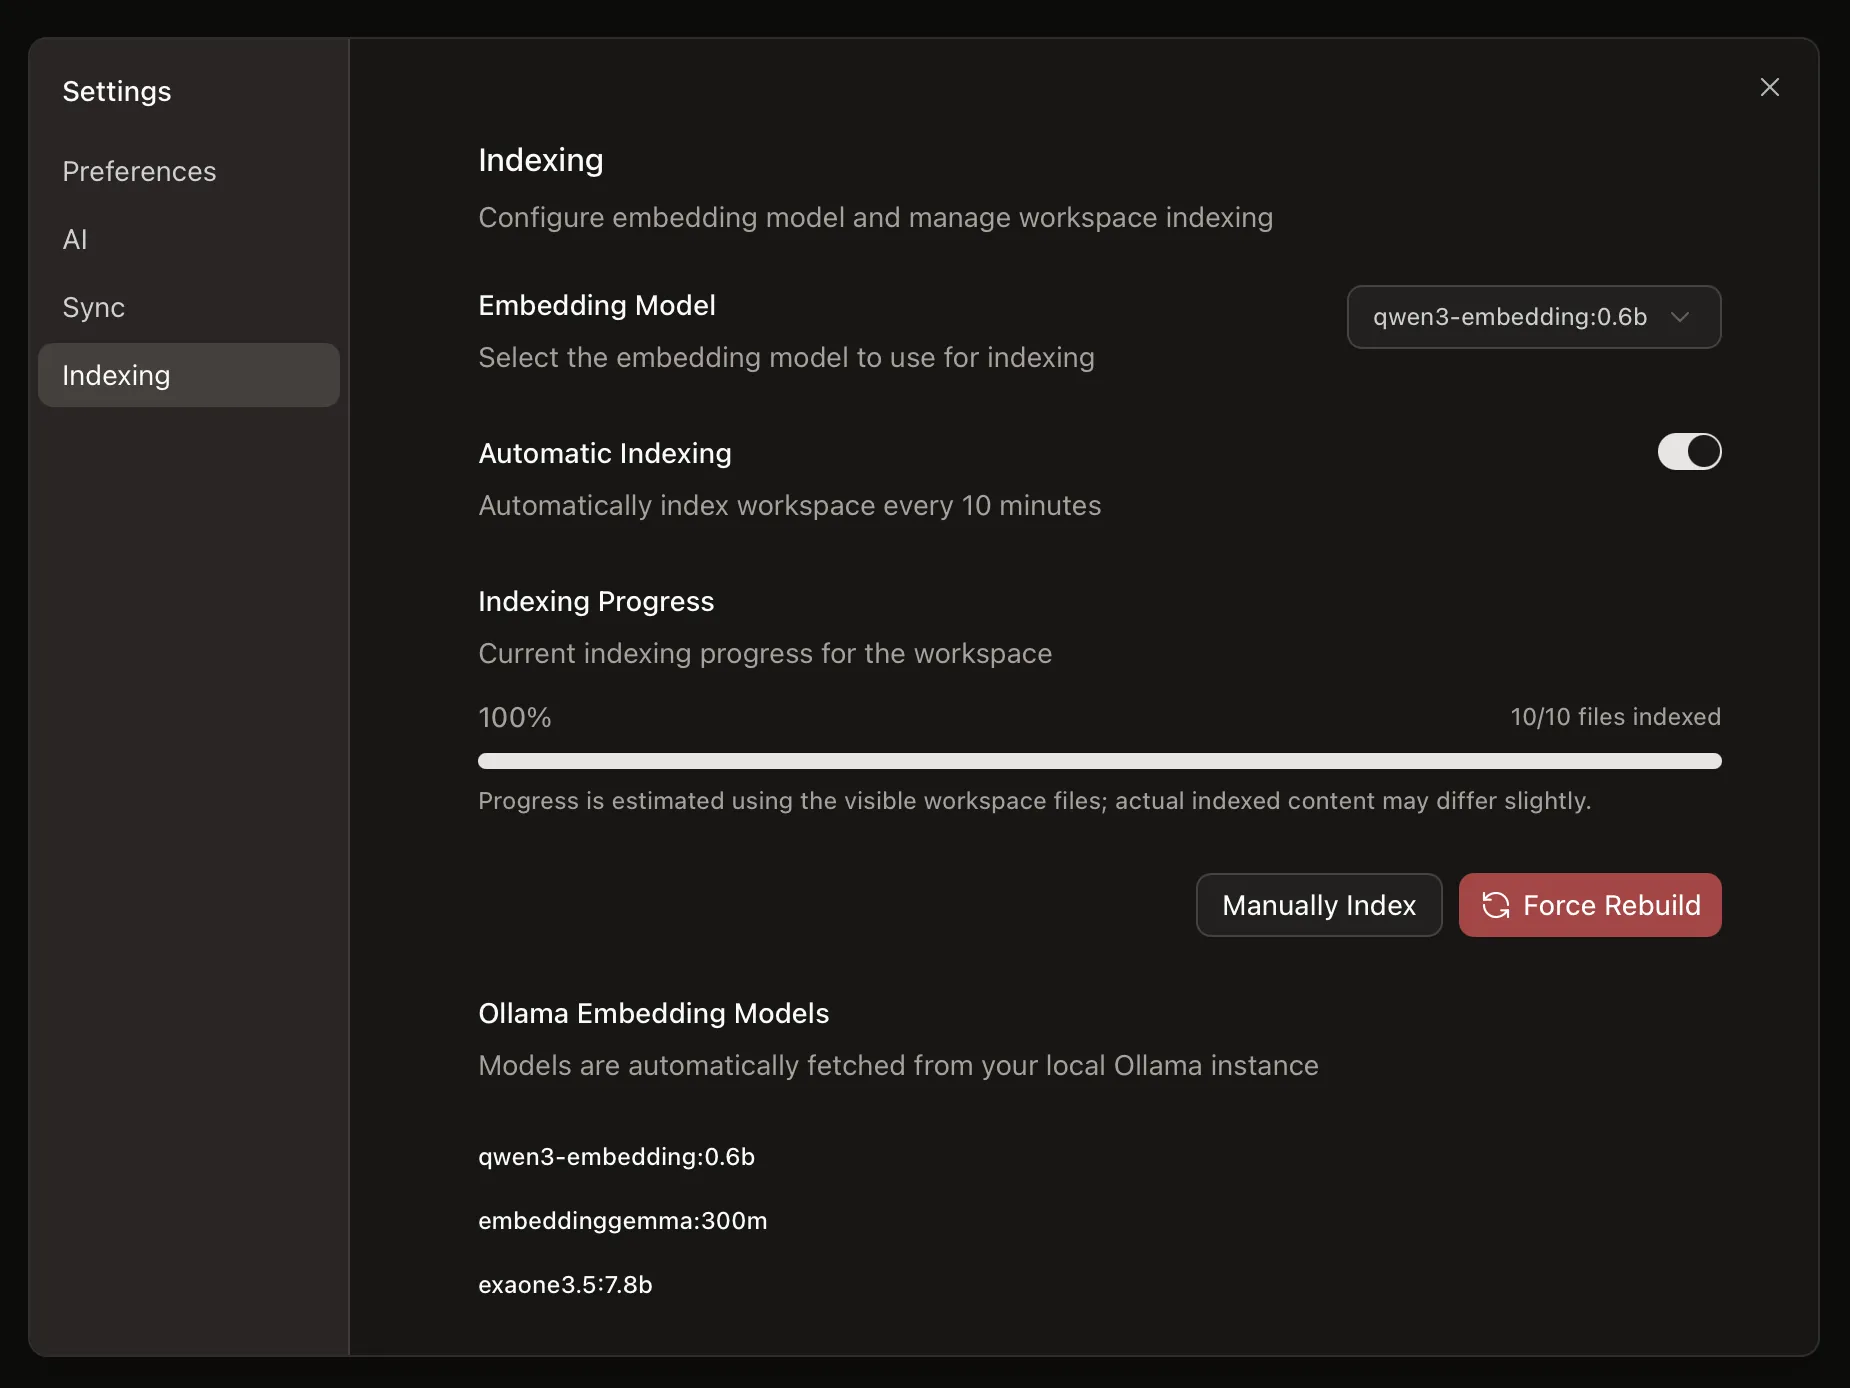This screenshot has width=1850, height=1388.
Task: Start a Force Rebuild of the index
Action: click(1590, 905)
